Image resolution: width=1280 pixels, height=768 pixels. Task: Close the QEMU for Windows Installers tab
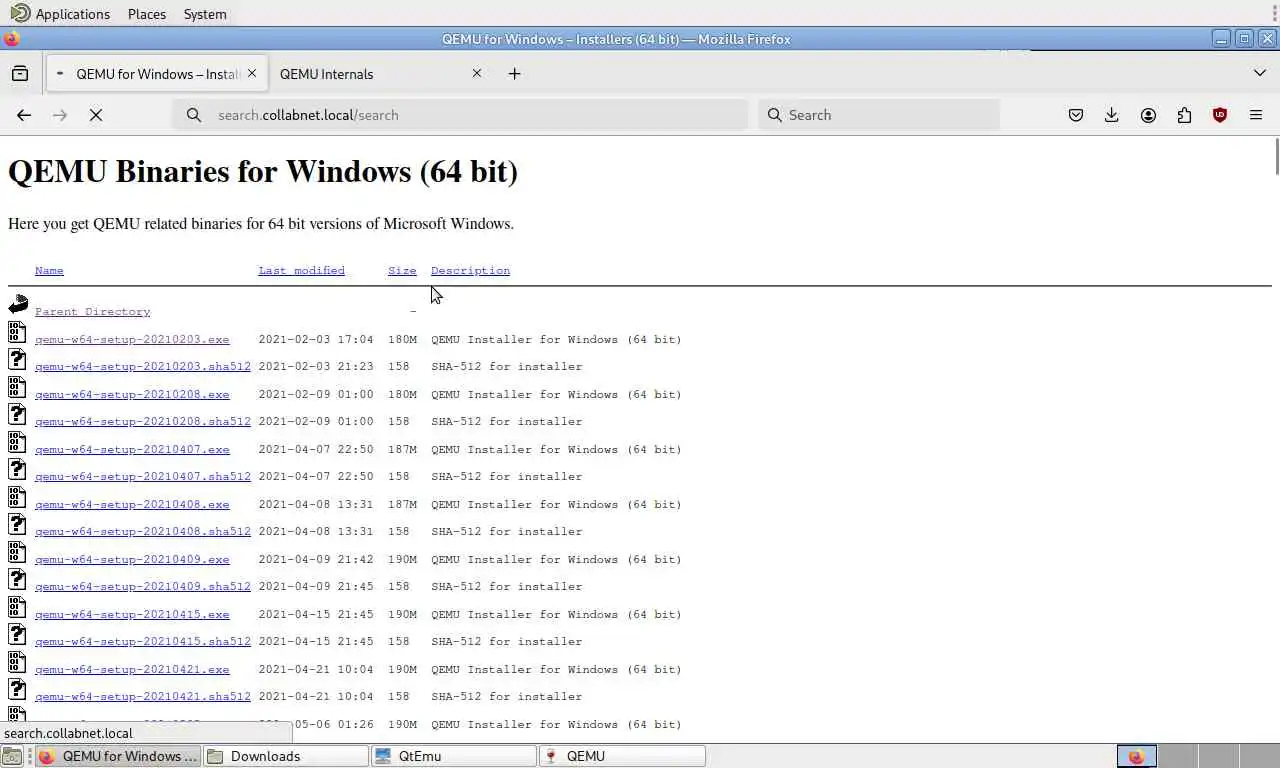point(252,73)
